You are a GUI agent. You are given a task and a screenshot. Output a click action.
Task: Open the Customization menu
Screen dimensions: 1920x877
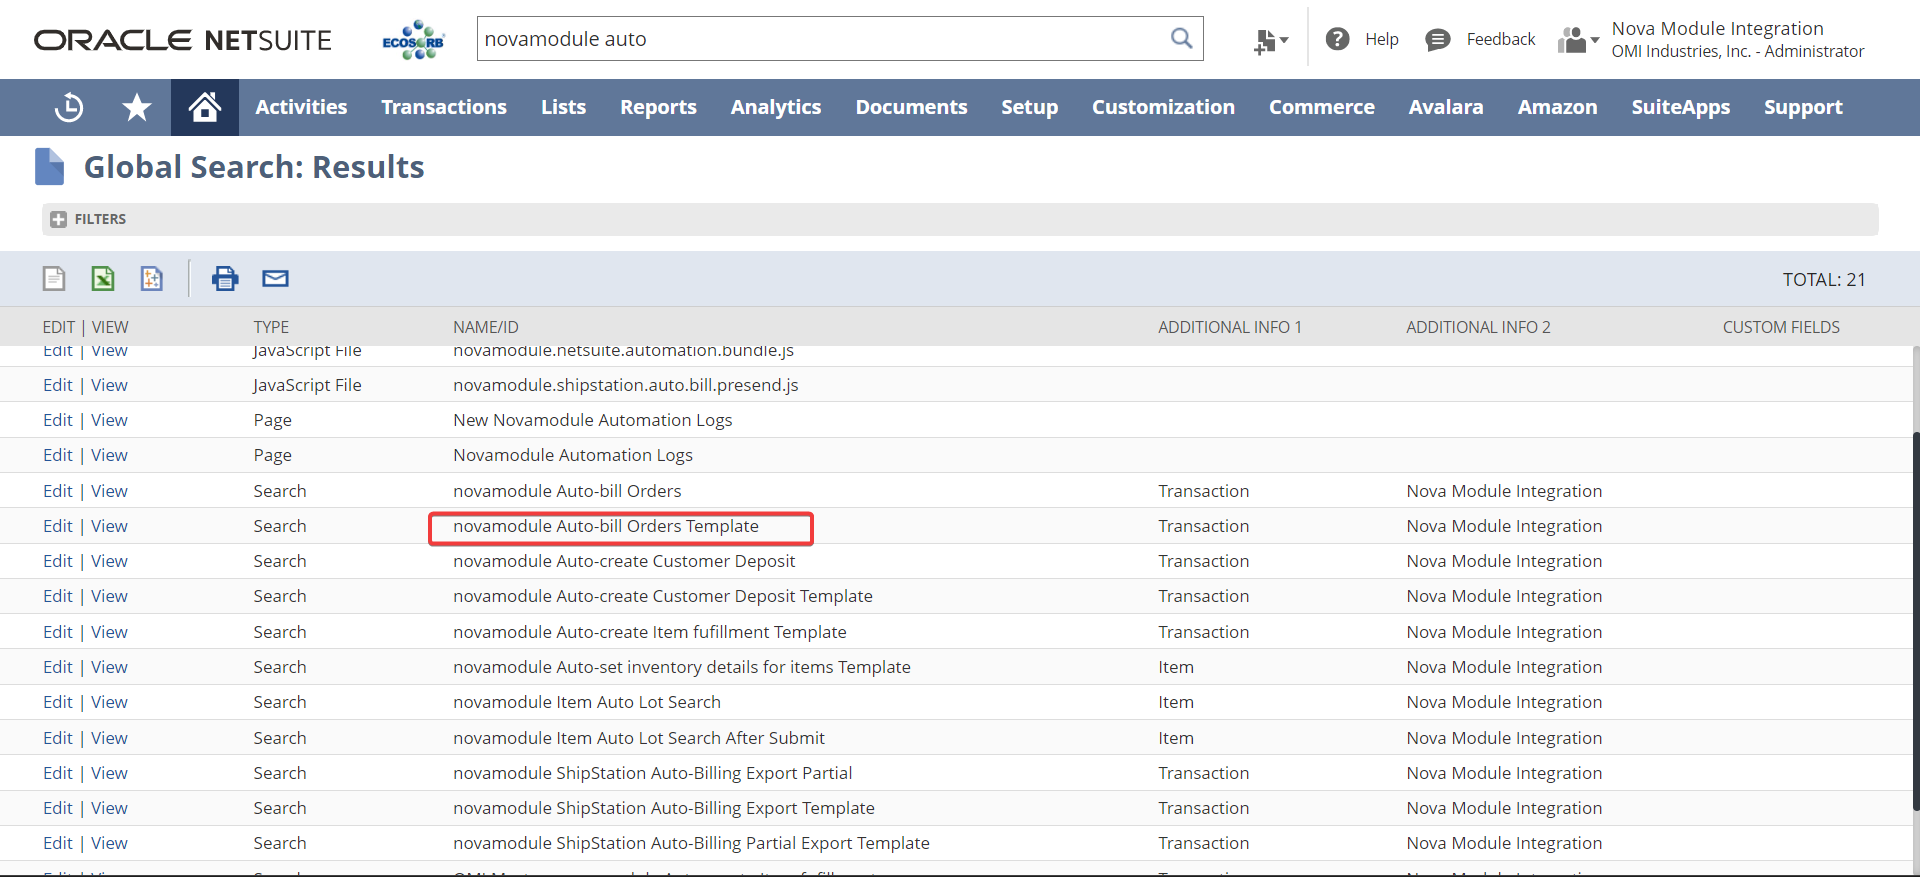[1163, 107]
